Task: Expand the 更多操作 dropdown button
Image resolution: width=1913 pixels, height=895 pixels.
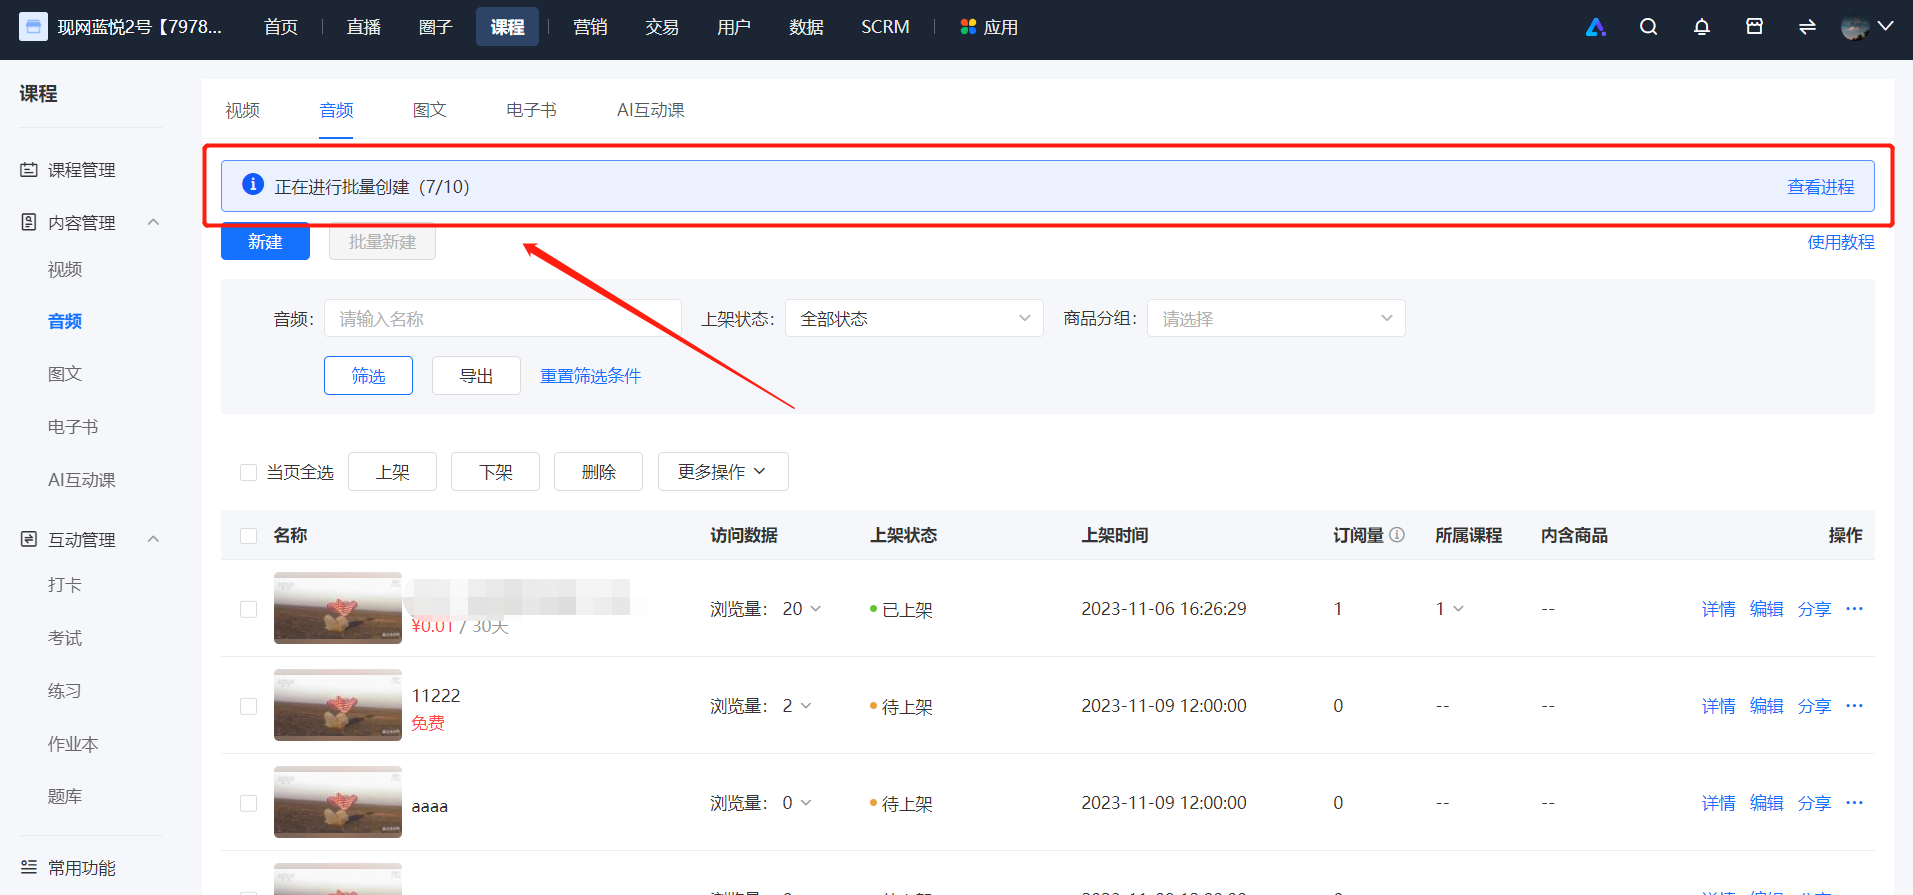Action: [x=723, y=472]
